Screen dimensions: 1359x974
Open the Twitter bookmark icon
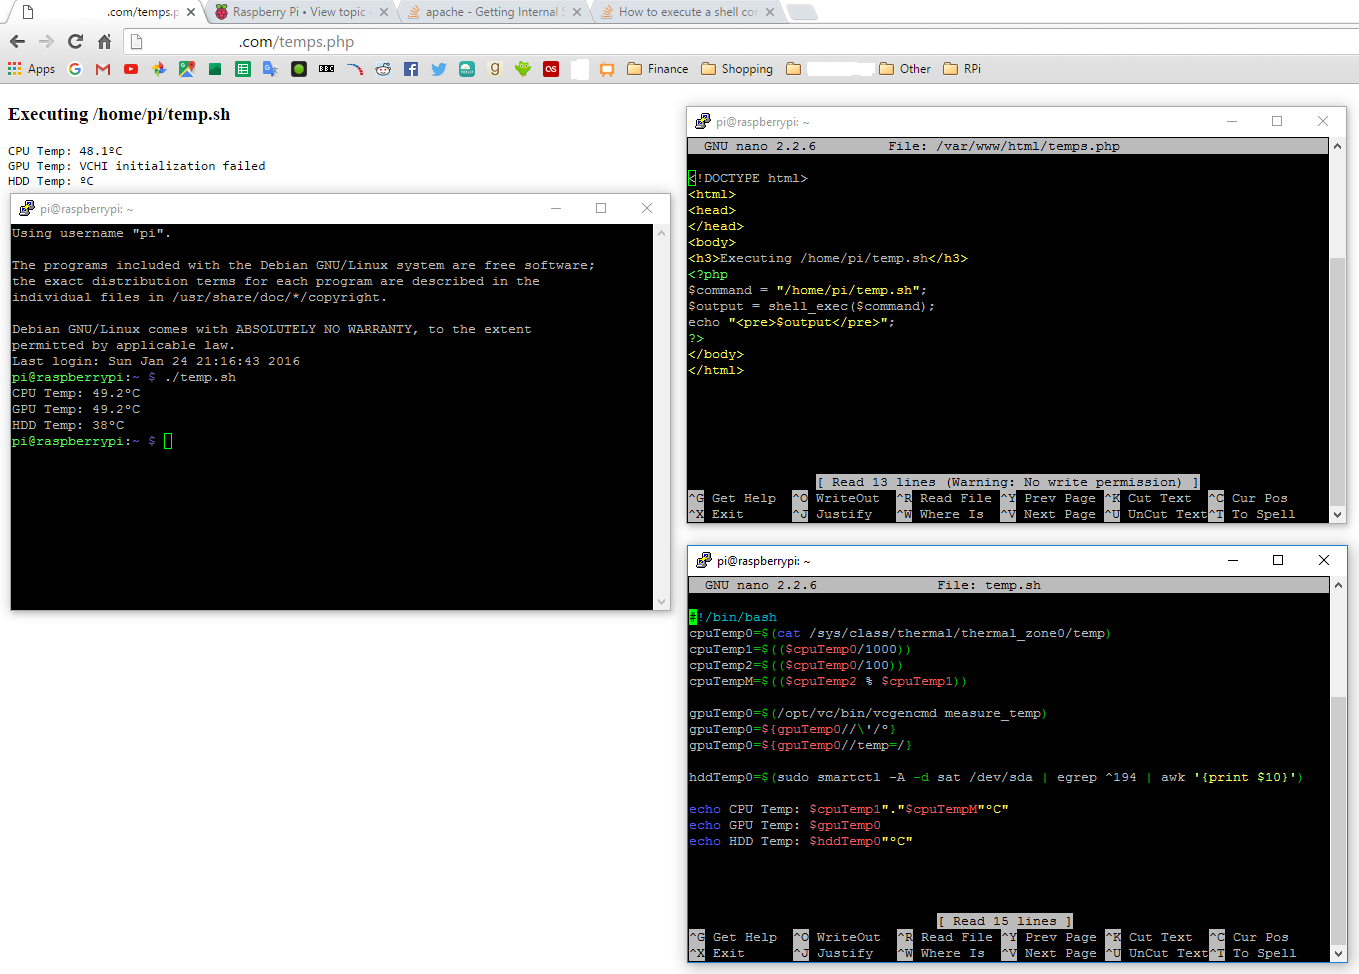pyautogui.click(x=438, y=69)
